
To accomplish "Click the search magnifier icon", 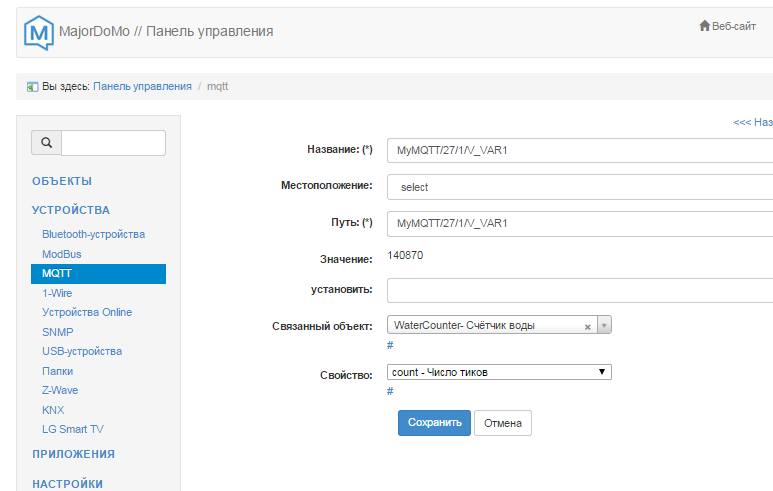I will pos(46,142).
